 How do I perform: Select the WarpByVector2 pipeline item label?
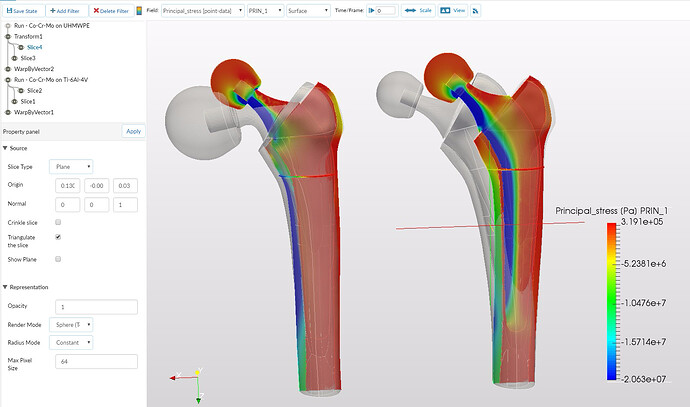pos(34,69)
